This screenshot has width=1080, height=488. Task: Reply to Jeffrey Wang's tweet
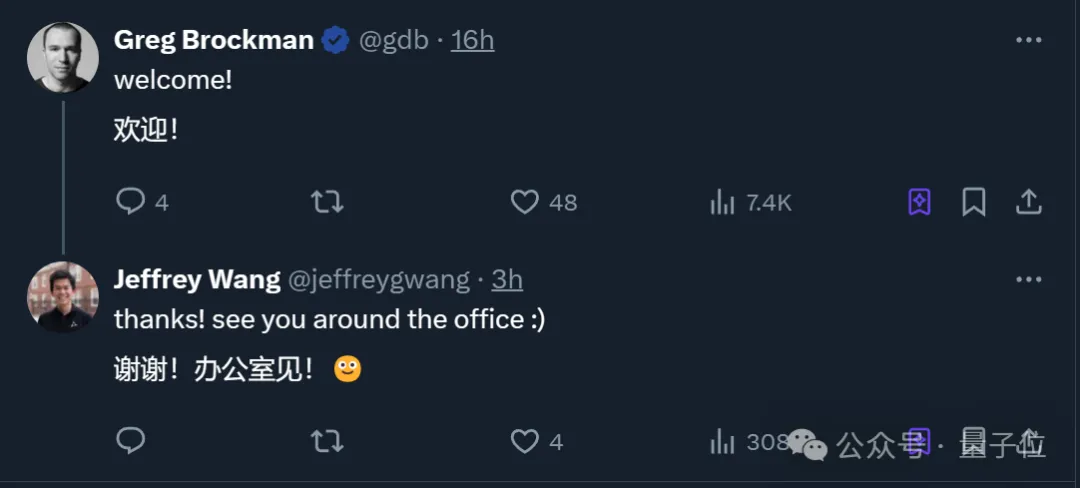(x=131, y=440)
